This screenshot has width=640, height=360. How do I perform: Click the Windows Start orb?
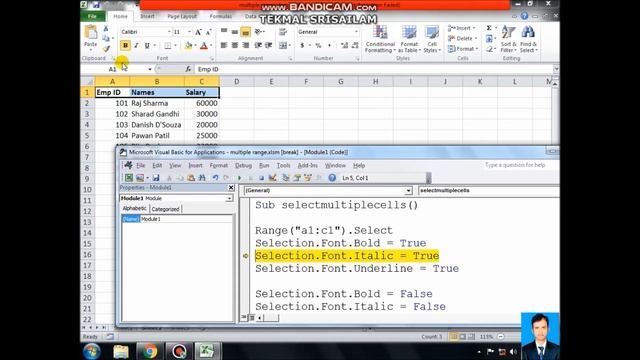tap(92, 351)
